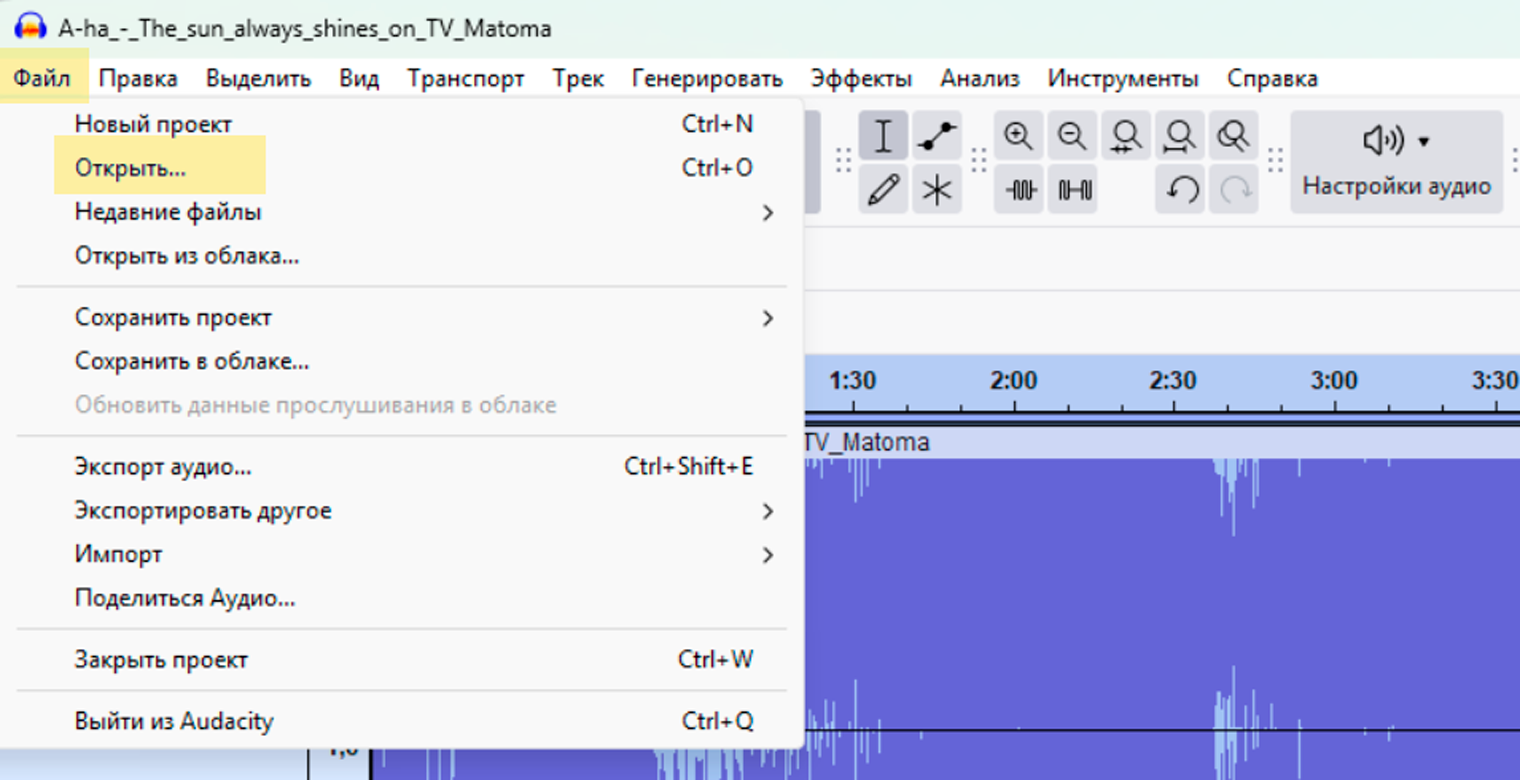
Task: Click the Undo arrow icon
Action: pyautogui.click(x=1180, y=189)
